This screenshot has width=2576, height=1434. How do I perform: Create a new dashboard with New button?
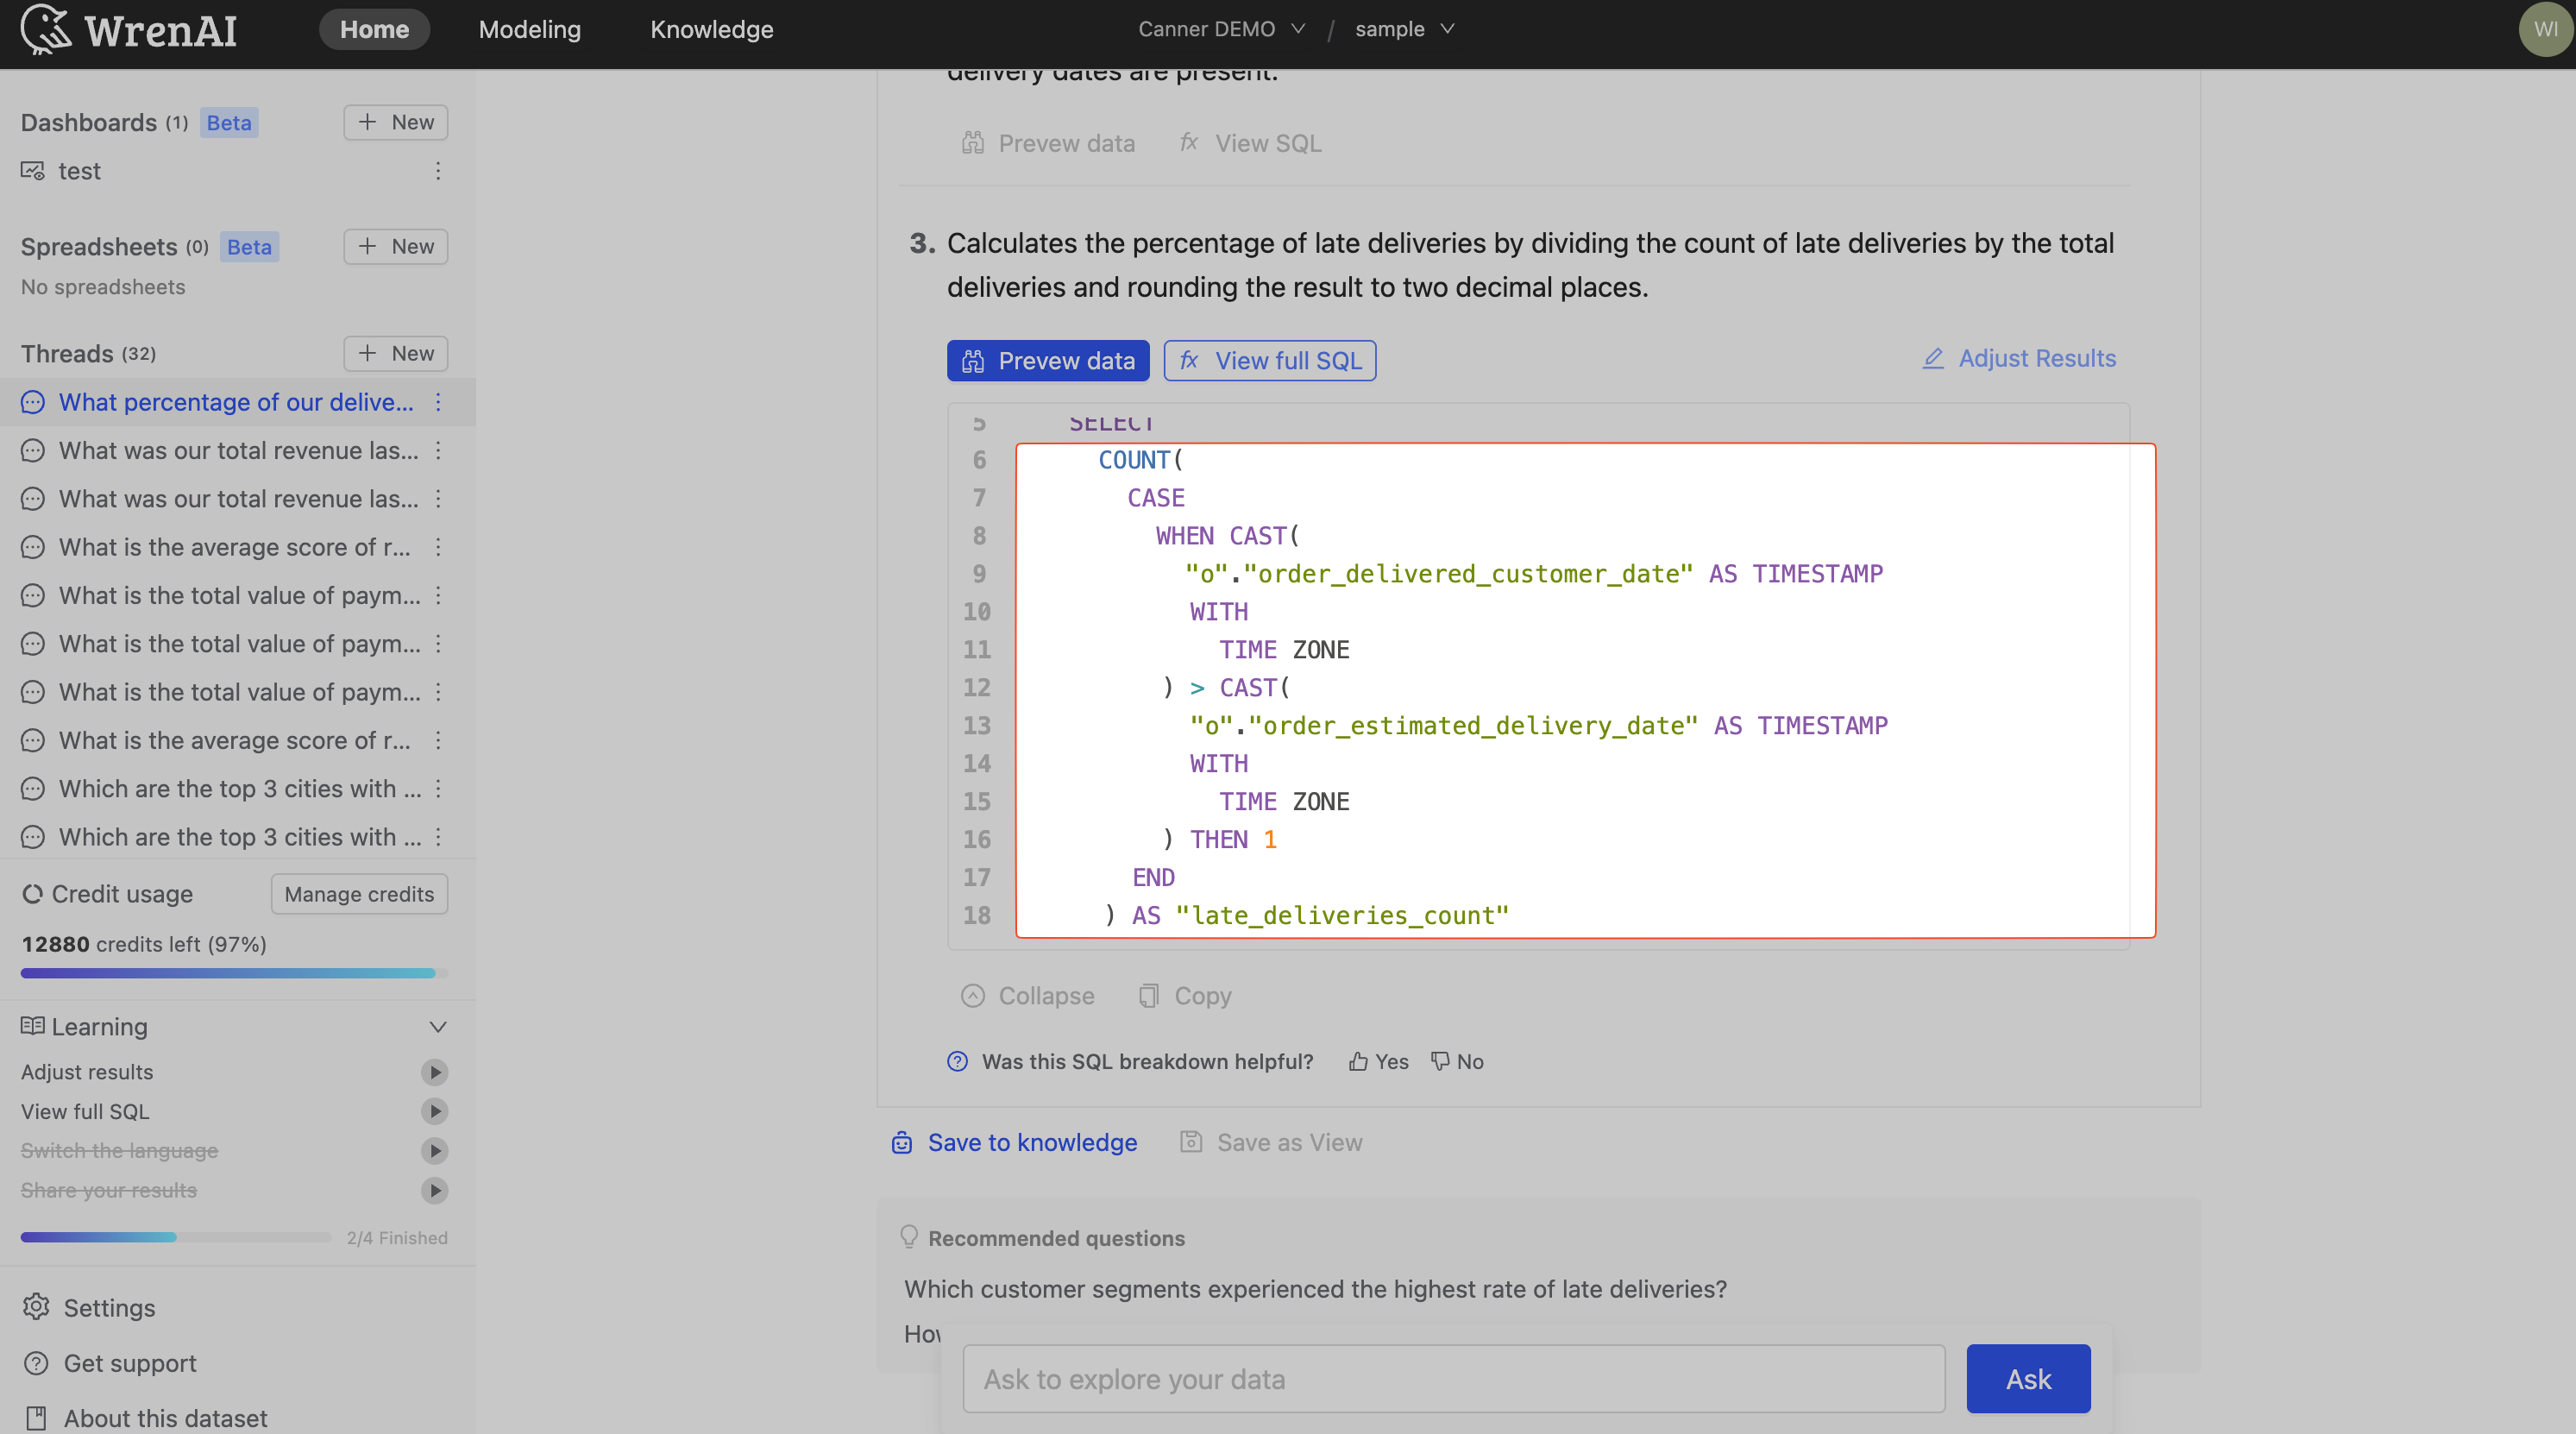[x=396, y=122]
